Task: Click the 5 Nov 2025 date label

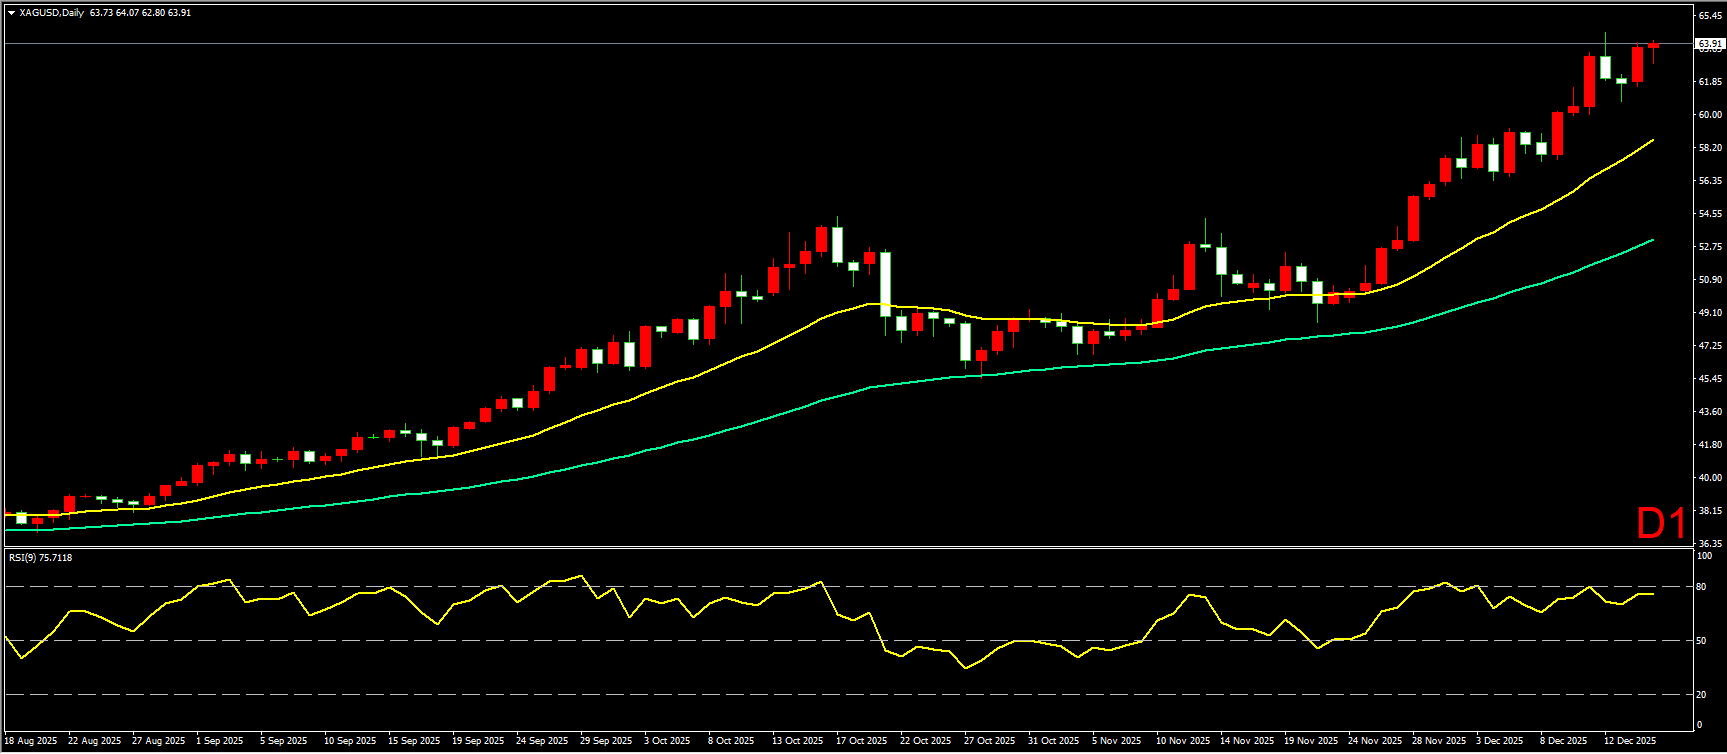Action: 1116,741
